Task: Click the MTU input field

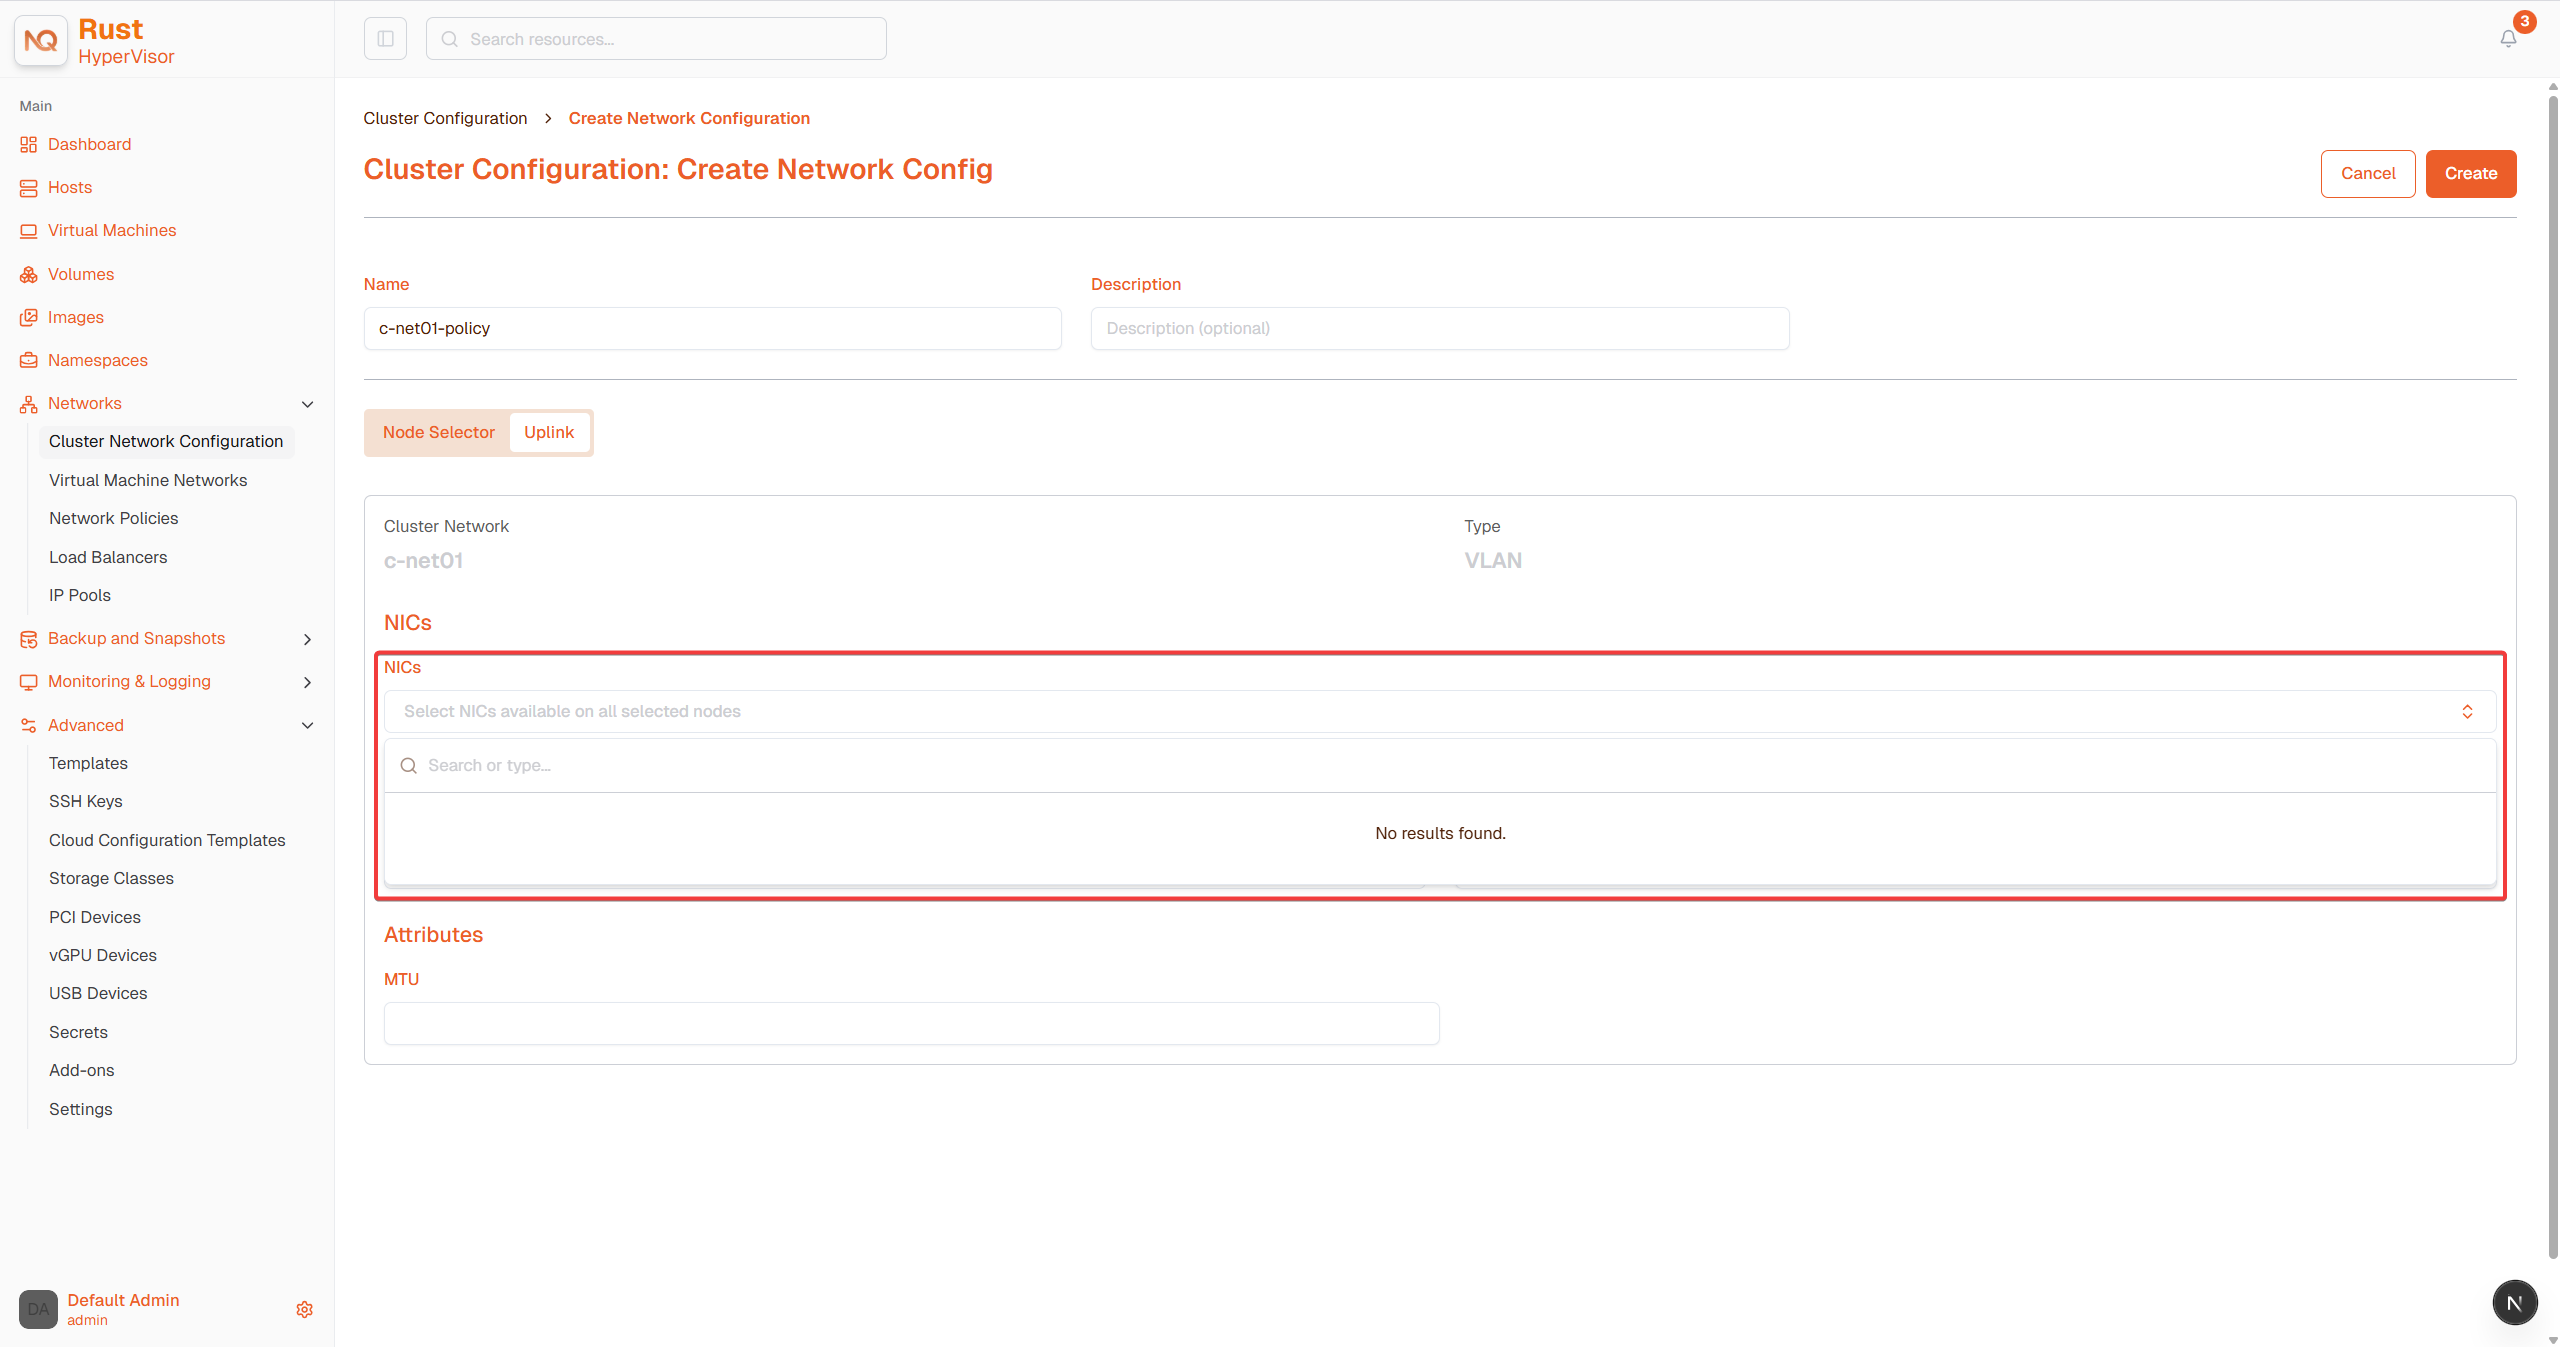Action: point(911,1023)
